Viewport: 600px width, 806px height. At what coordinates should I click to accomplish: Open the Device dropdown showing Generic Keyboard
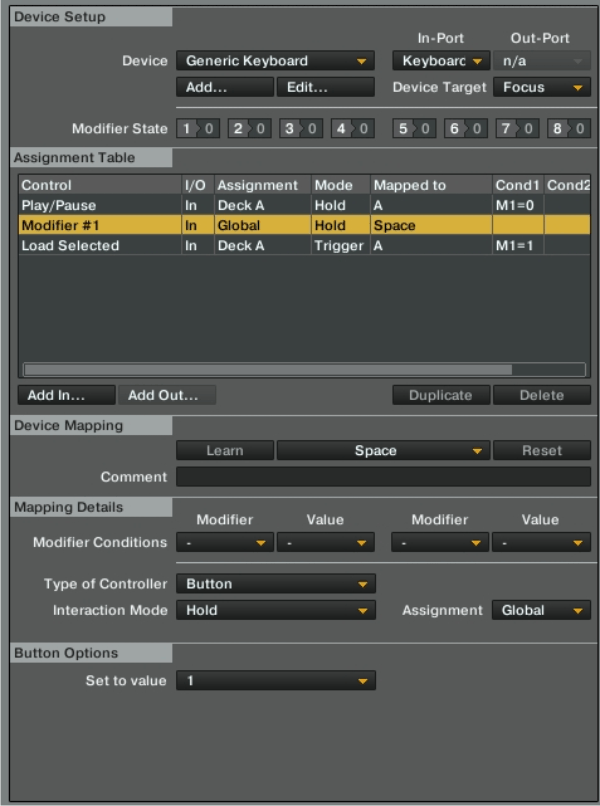275,61
